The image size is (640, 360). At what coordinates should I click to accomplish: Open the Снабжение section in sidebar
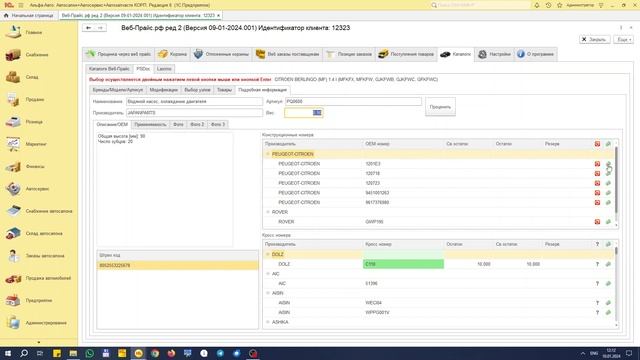(x=37, y=55)
